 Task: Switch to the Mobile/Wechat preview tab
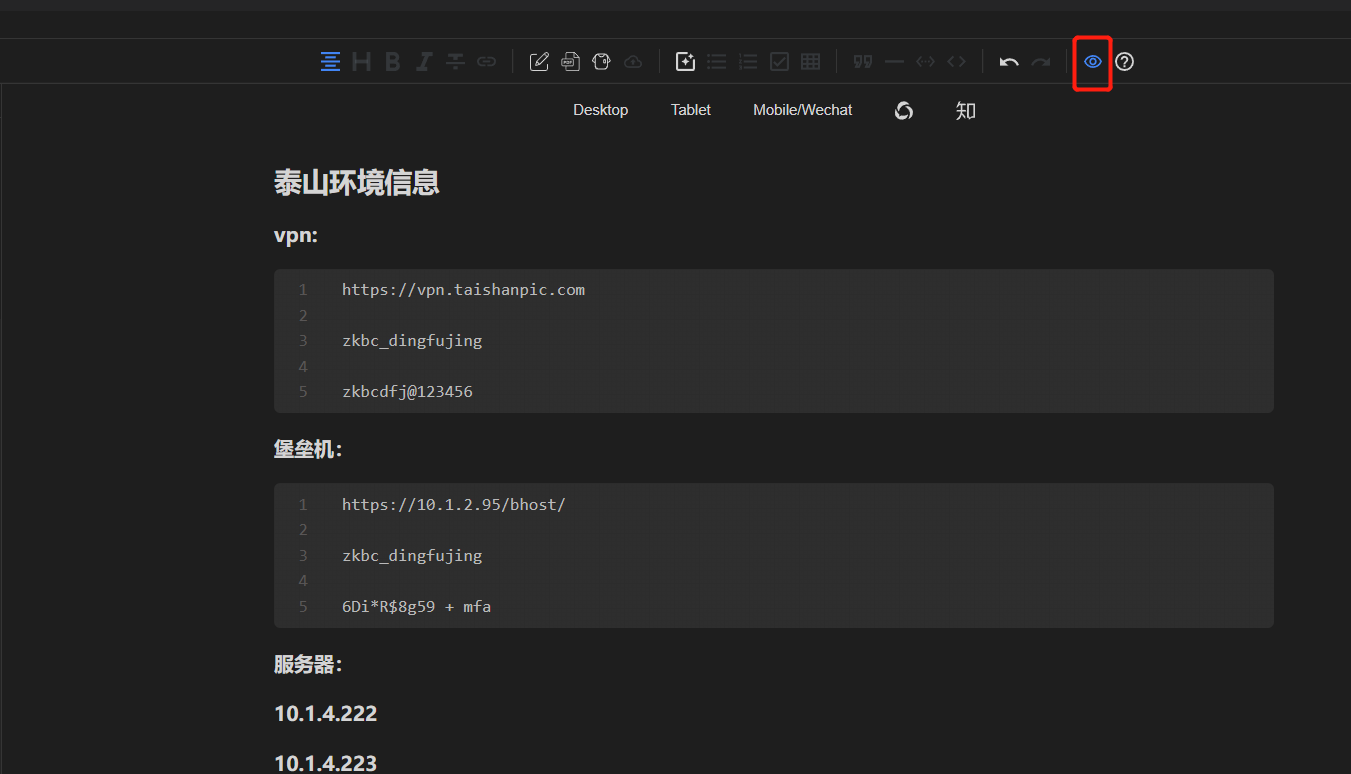point(802,110)
